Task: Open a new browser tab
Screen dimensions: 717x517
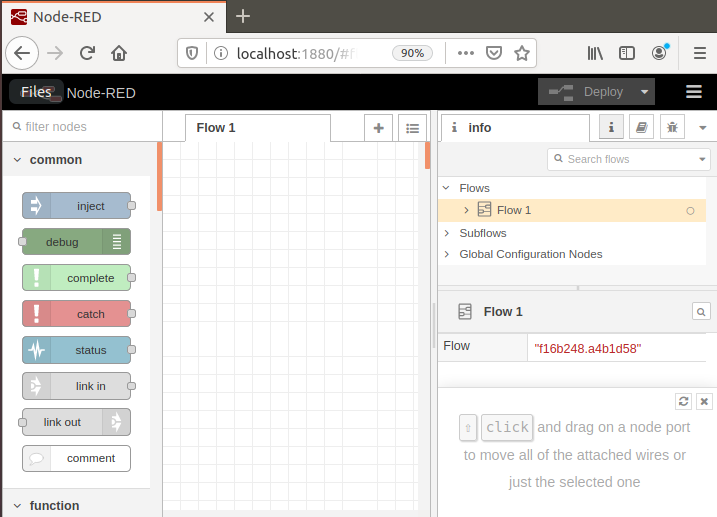Action: (243, 16)
